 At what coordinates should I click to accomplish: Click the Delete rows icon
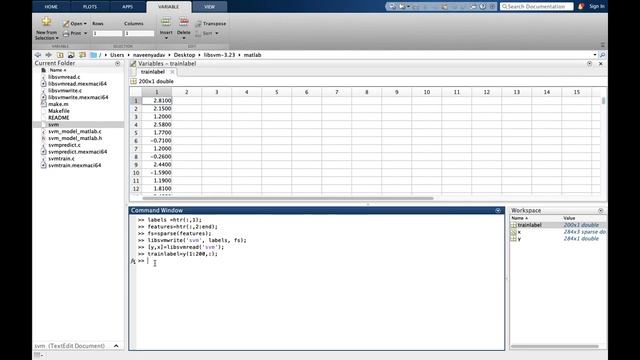point(184,22)
